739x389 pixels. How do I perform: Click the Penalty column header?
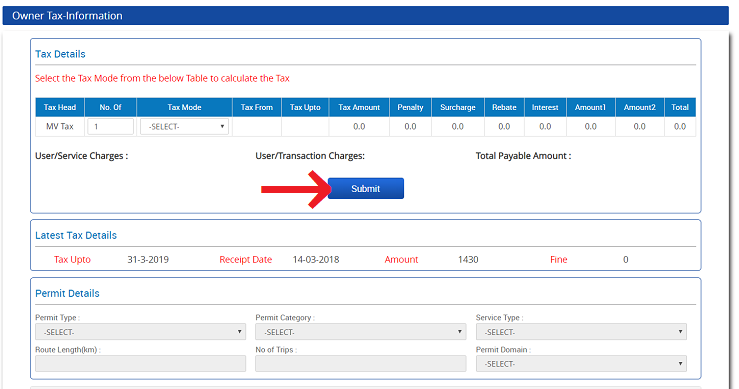pyautogui.click(x=411, y=108)
